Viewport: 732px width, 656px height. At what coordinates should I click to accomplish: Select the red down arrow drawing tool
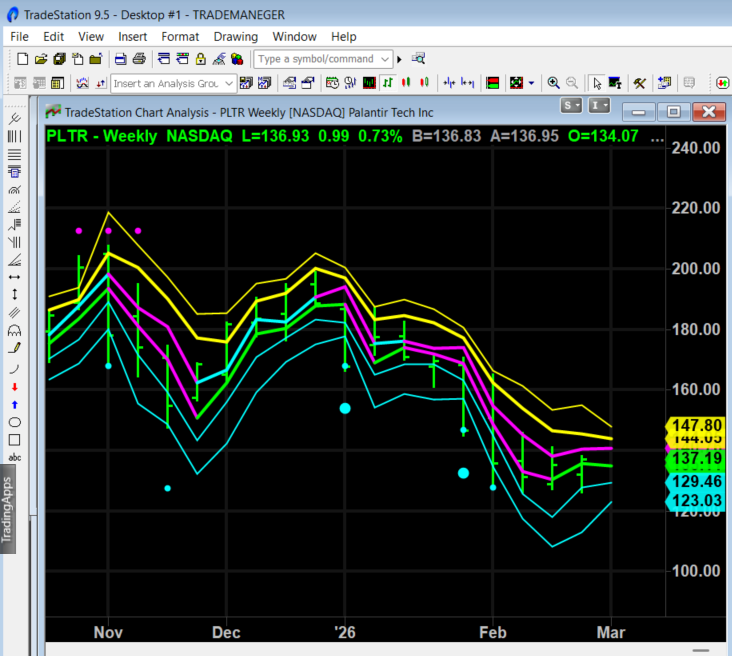pos(14,387)
